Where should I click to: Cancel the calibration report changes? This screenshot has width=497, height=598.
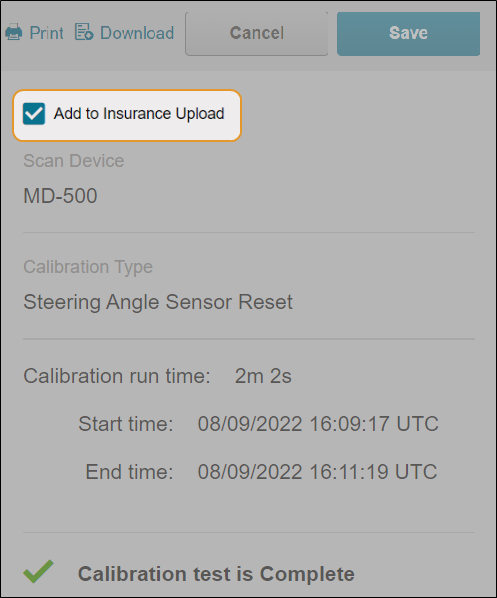click(257, 34)
